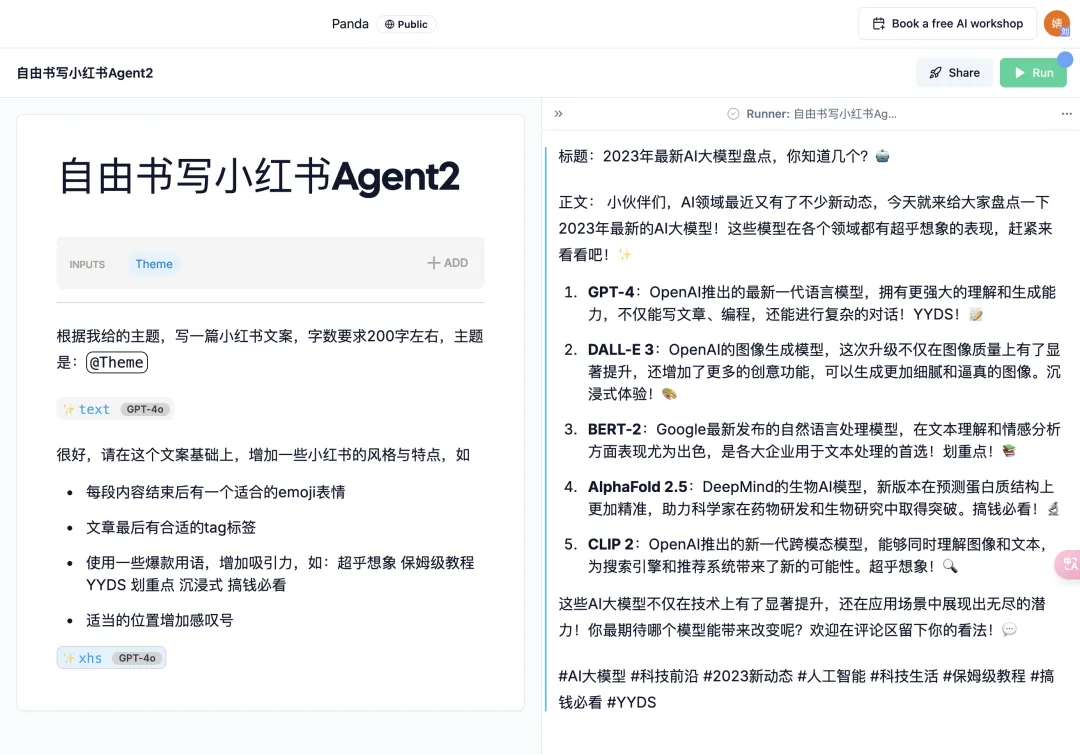Click the output line starting with 标题：2023年最新AI大模型盘点
This screenshot has width=1080, height=754.
724,156
